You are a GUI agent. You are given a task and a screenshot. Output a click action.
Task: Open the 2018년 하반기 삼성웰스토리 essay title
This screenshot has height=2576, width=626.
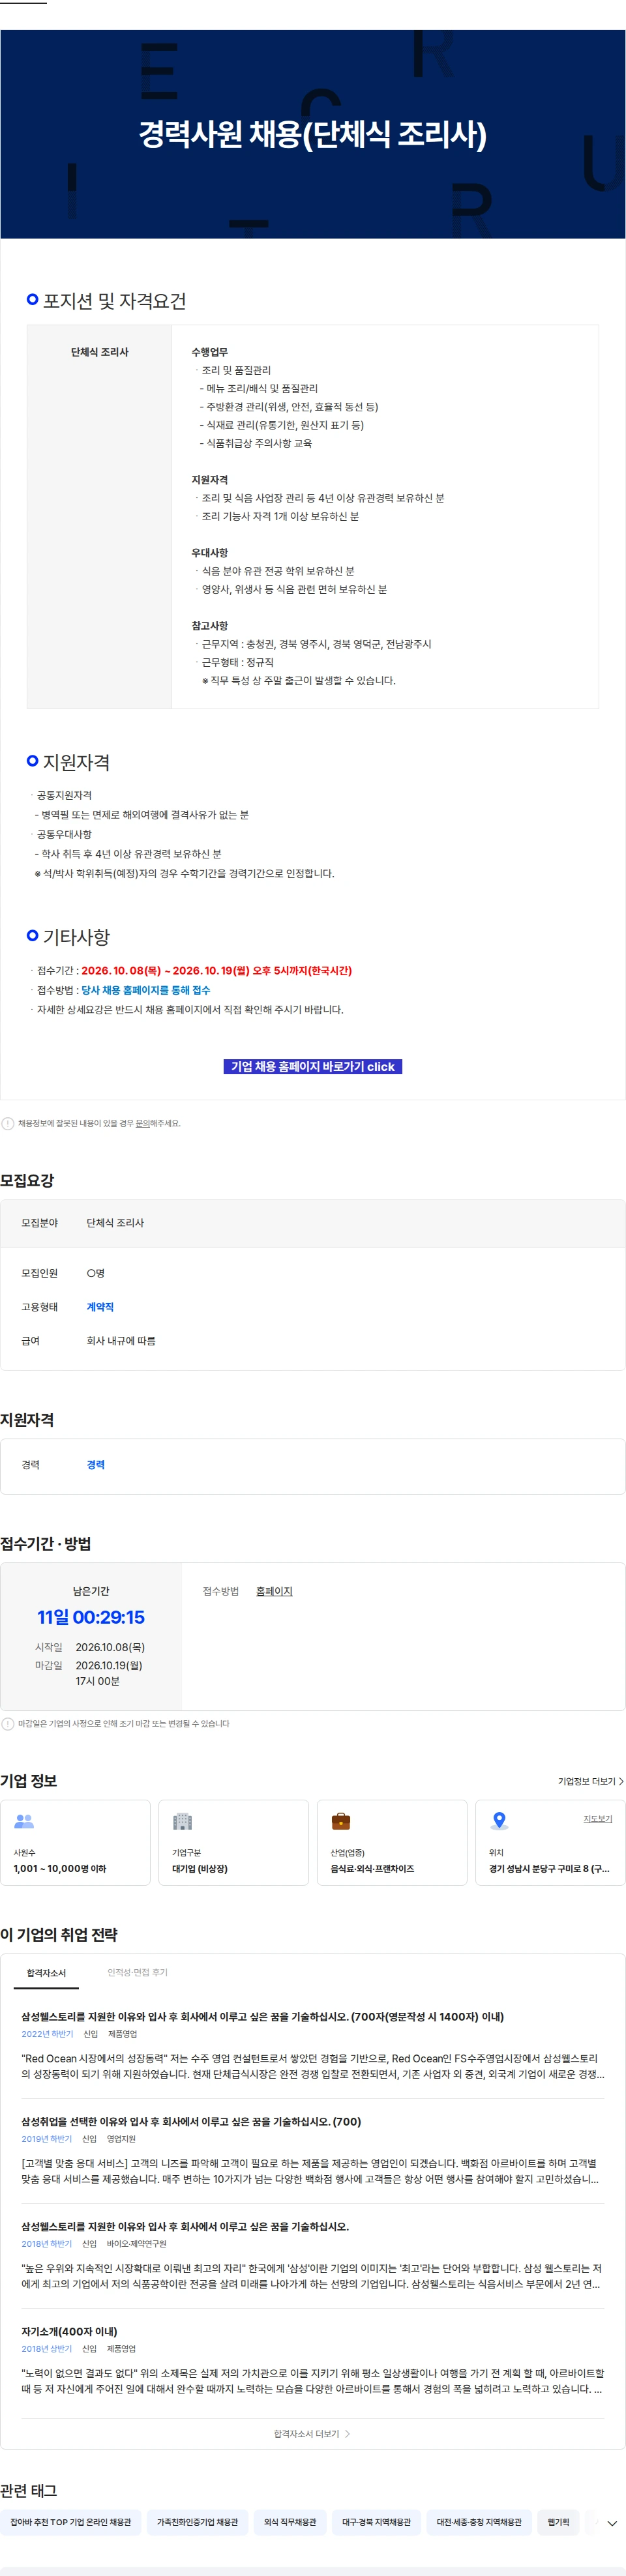click(185, 2226)
